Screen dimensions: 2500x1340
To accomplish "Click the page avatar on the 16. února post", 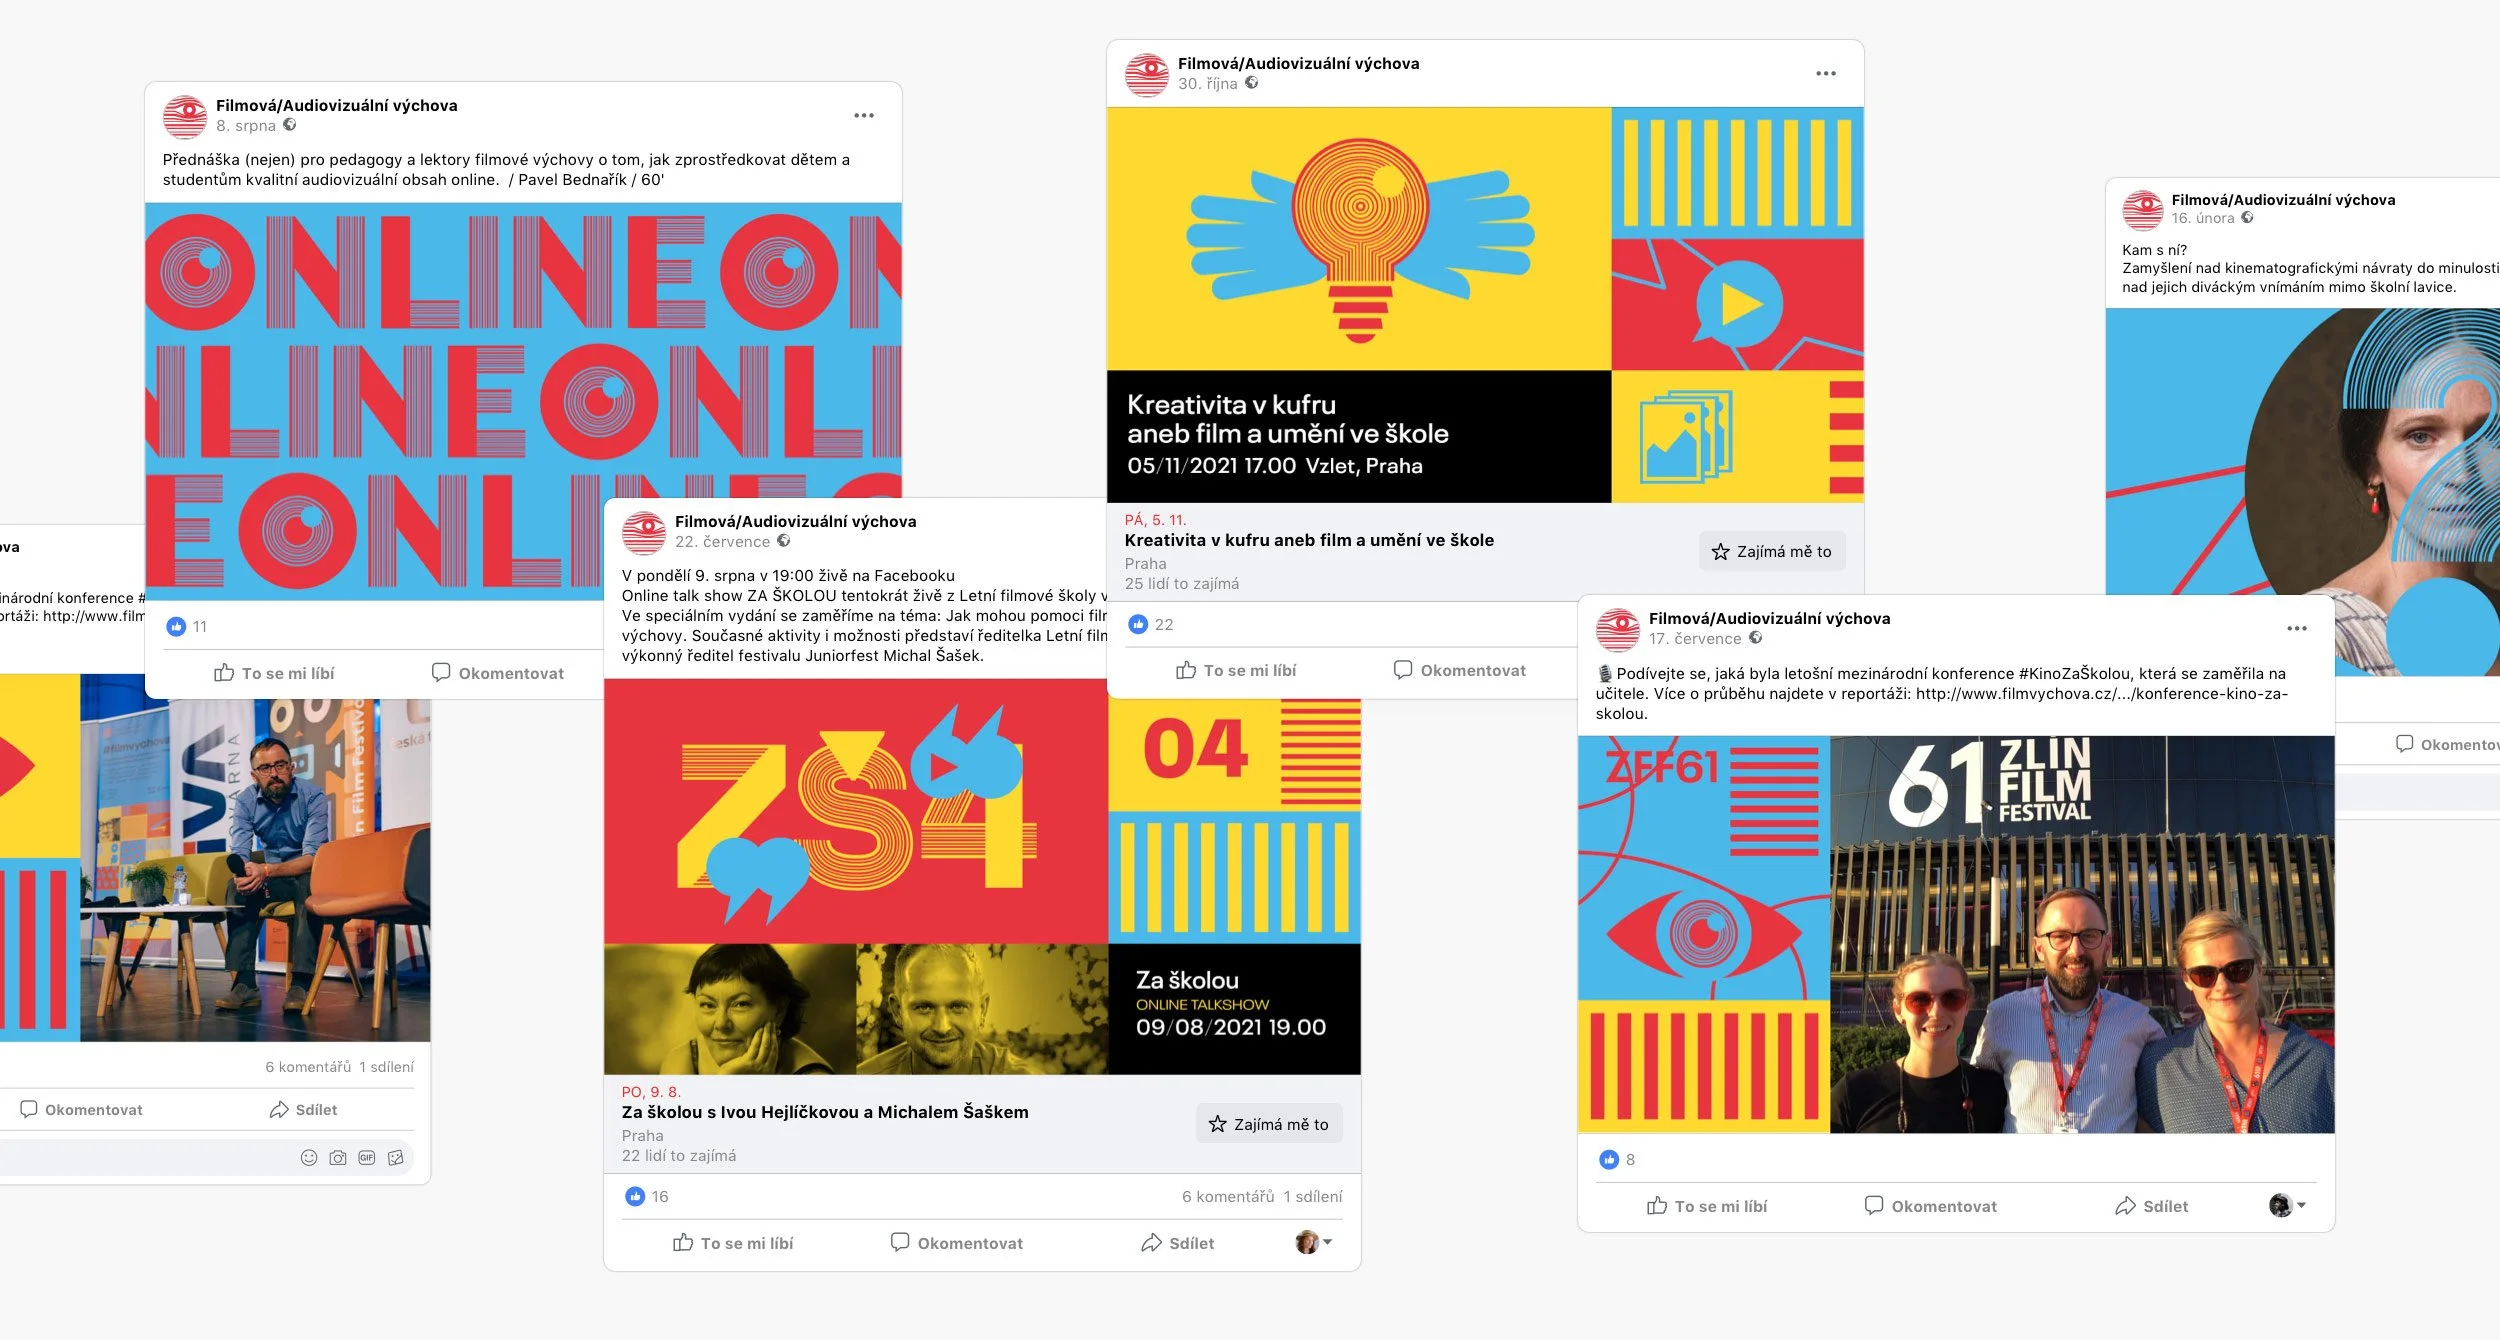I will point(2143,210).
